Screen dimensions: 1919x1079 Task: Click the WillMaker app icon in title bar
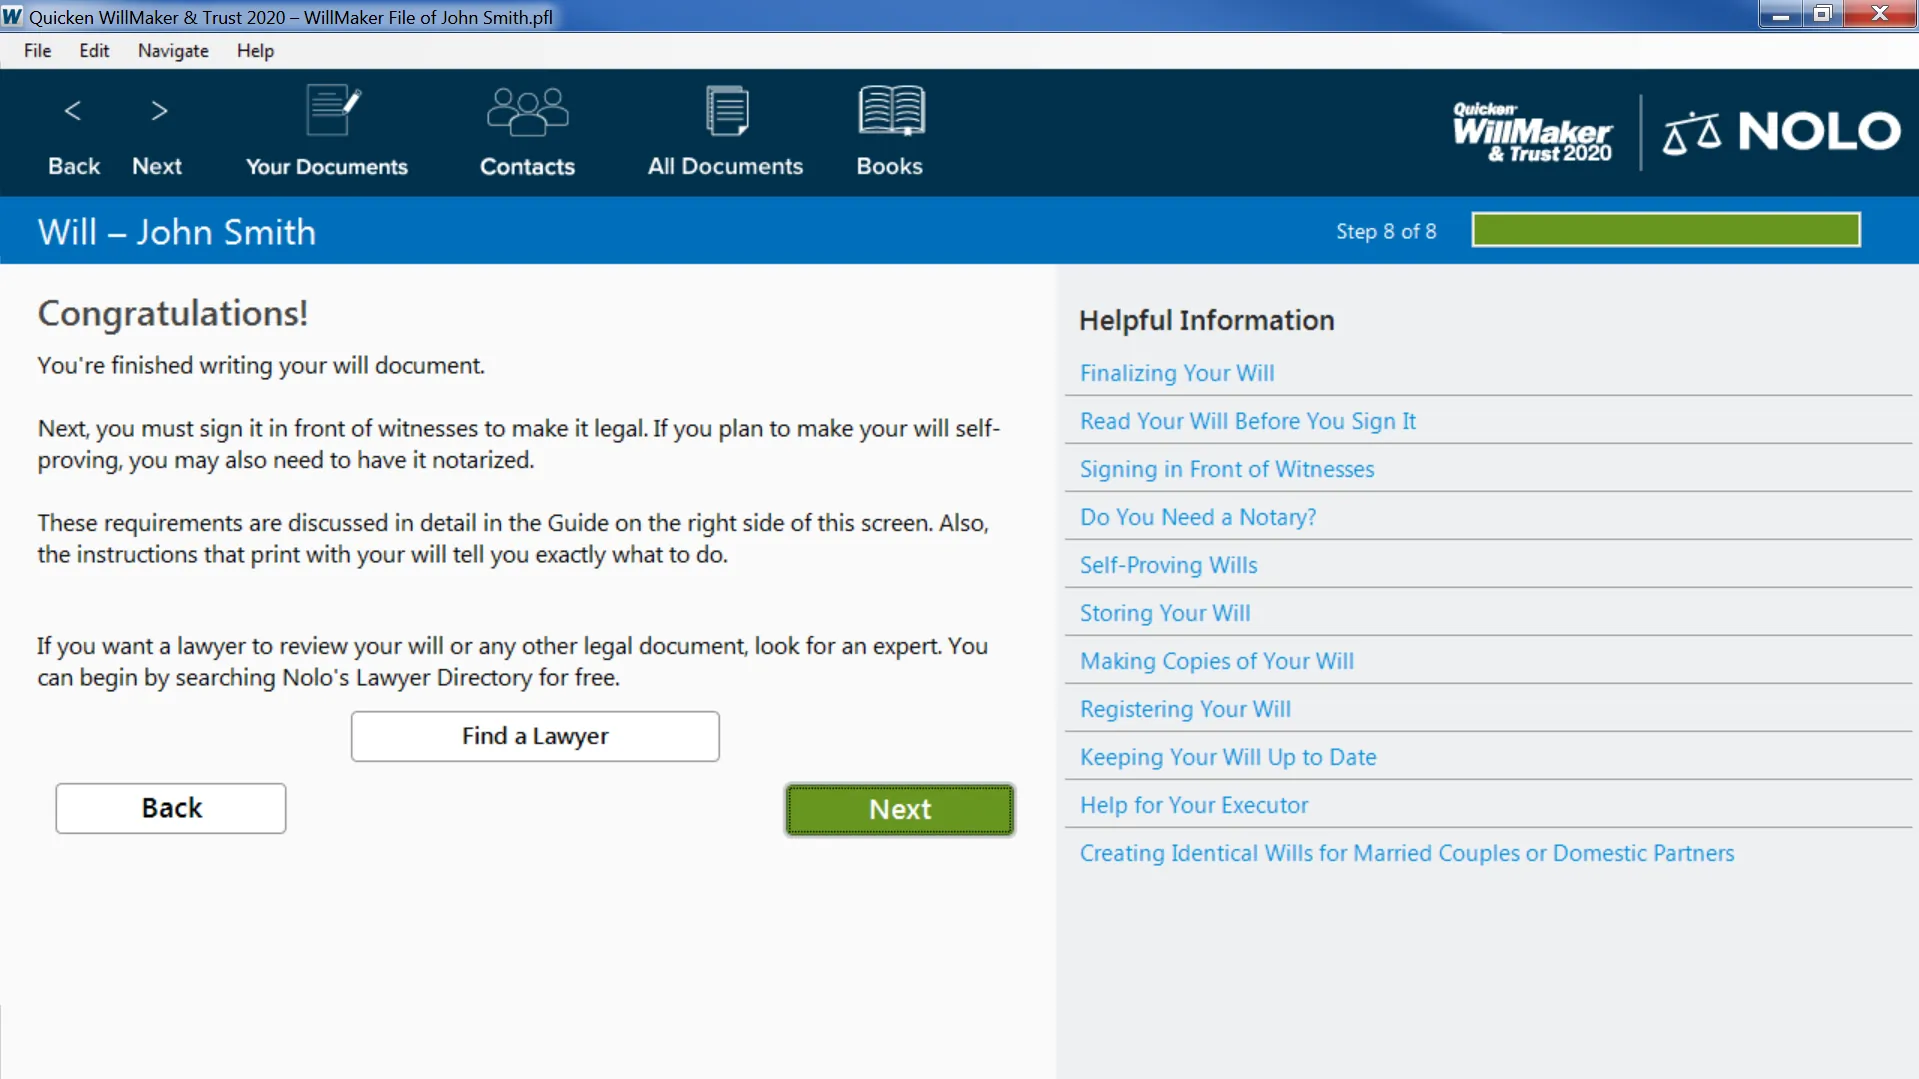point(12,16)
